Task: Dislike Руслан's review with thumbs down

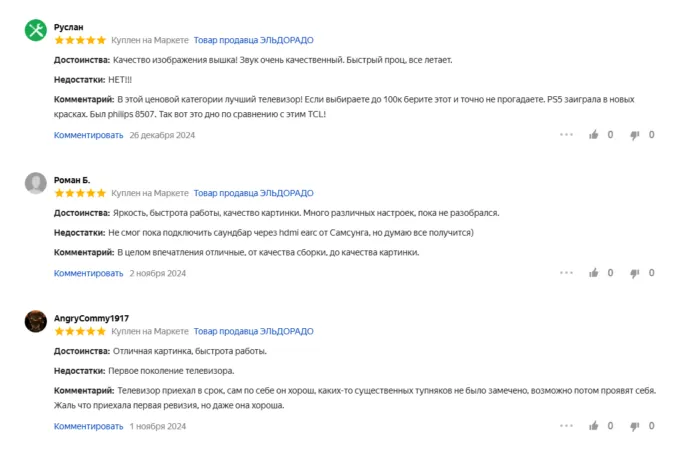Action: click(634, 135)
